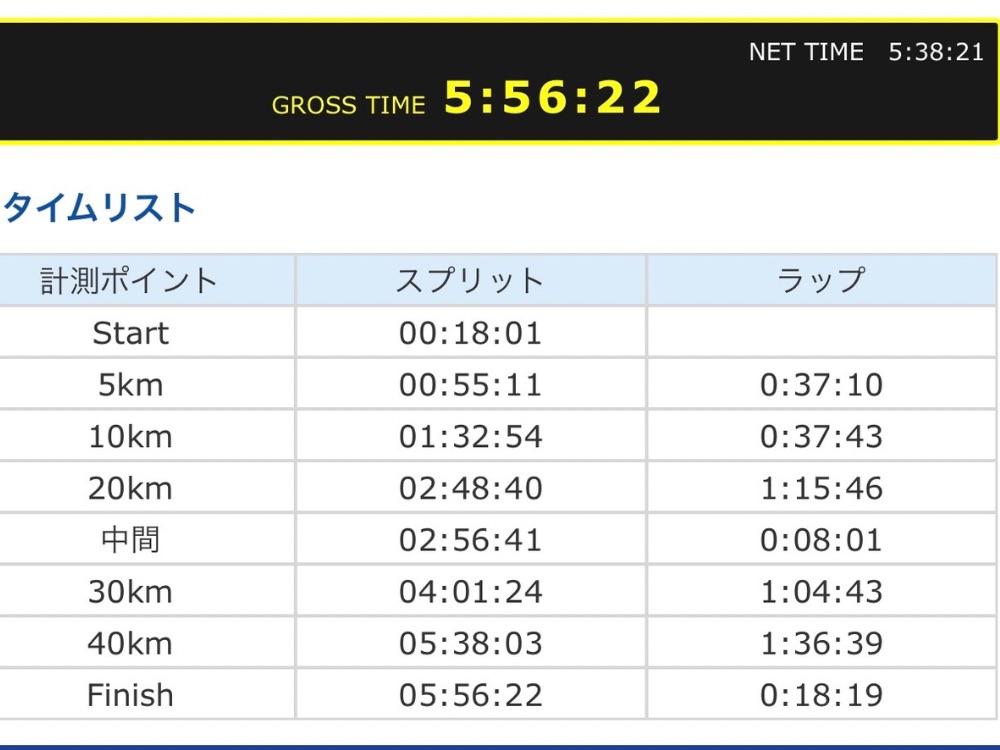Click the Finish lap time 0:18:19

(821, 695)
